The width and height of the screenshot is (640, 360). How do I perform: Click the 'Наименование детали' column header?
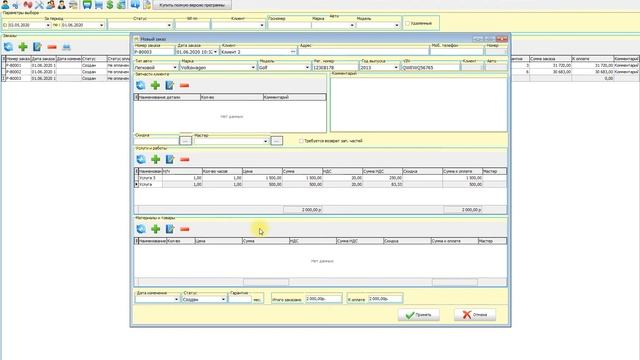tap(169, 97)
